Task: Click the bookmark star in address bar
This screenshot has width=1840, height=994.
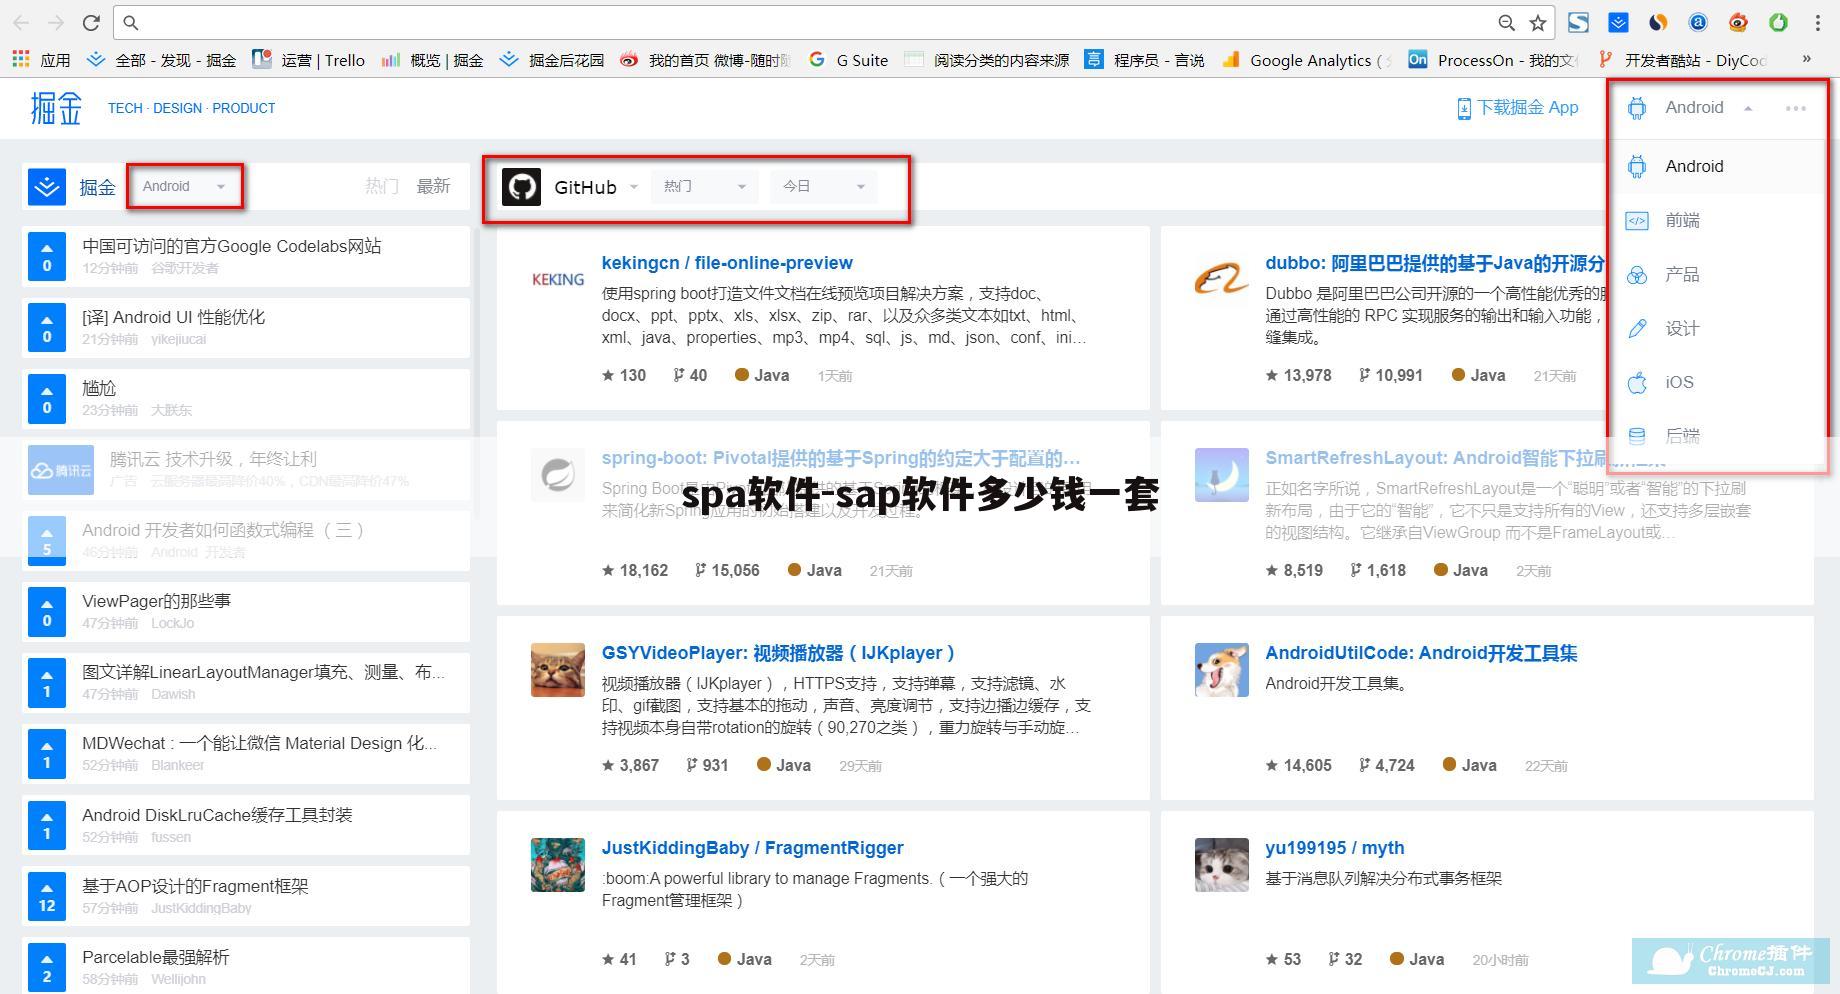Action: pos(1538,22)
